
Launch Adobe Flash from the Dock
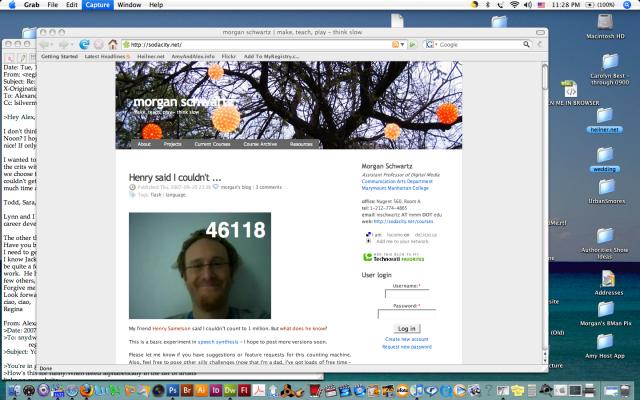[244, 390]
